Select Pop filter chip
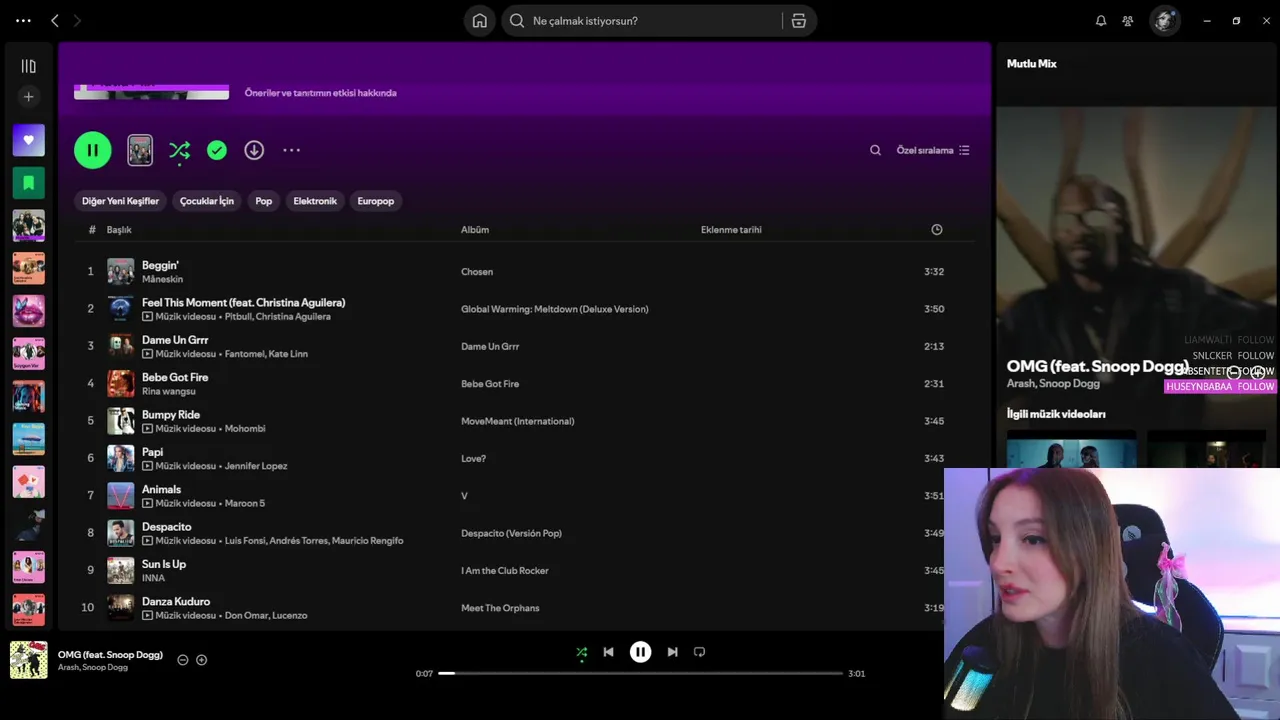 point(264,201)
